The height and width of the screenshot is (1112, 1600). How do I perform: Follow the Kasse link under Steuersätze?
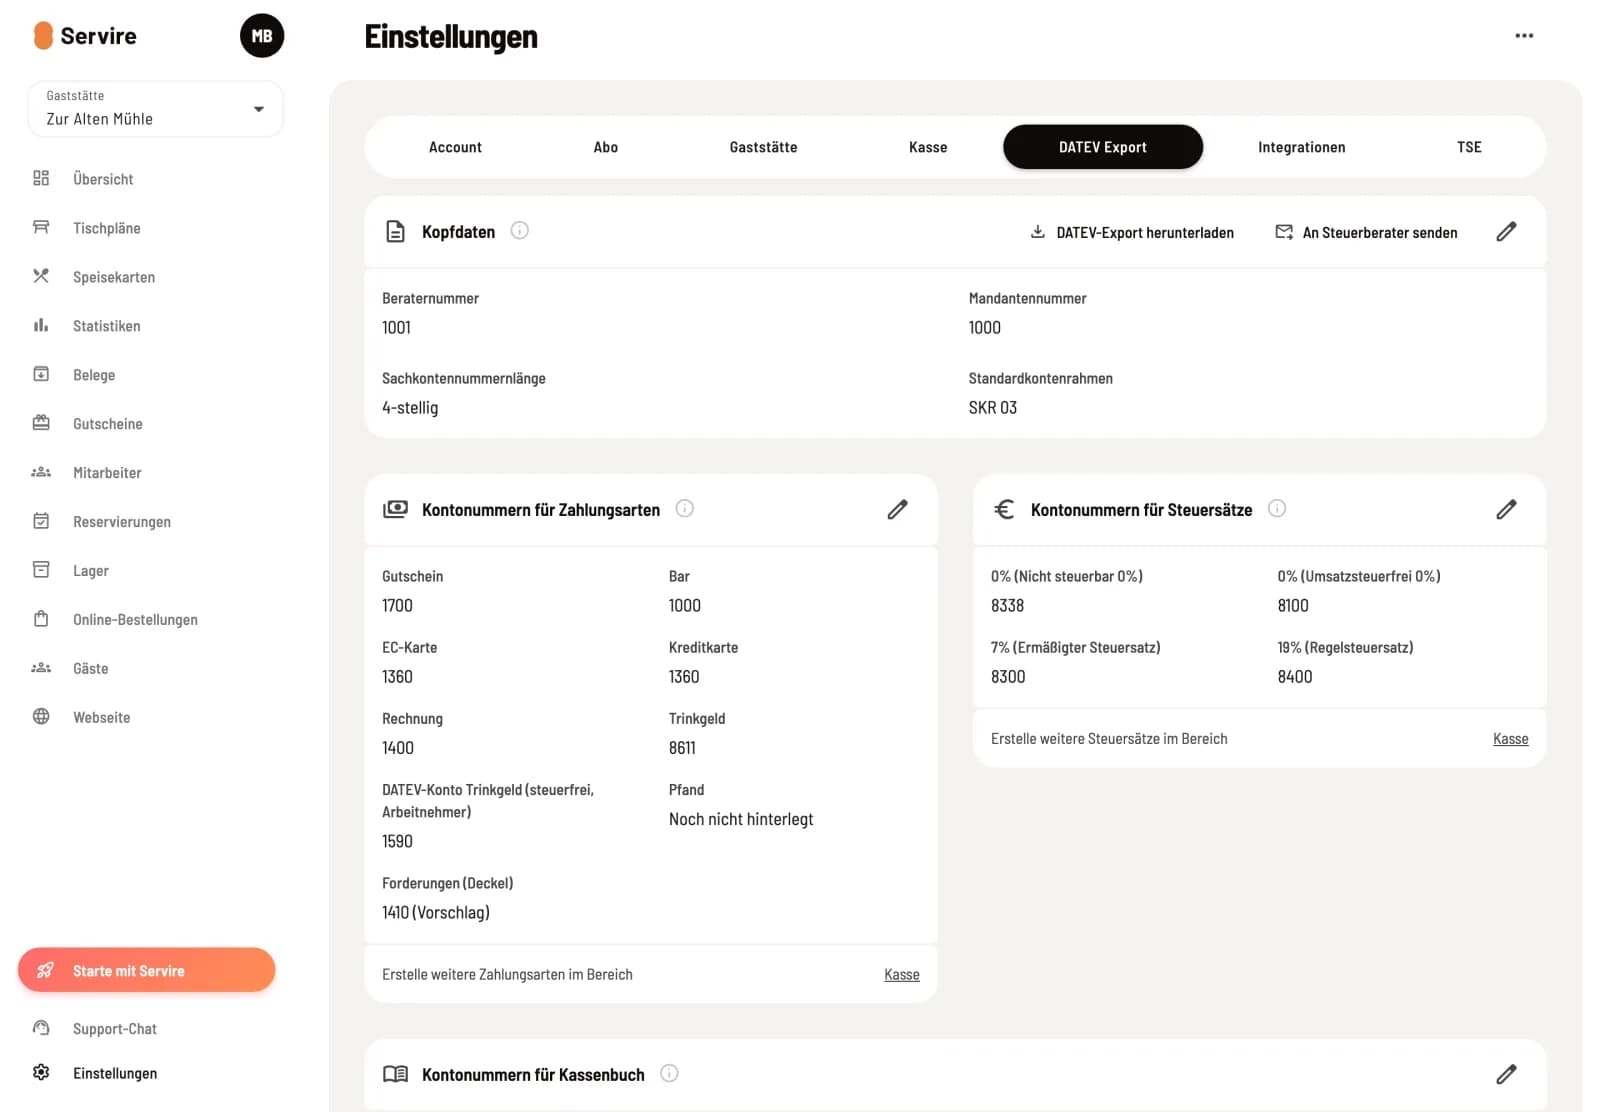1510,739
